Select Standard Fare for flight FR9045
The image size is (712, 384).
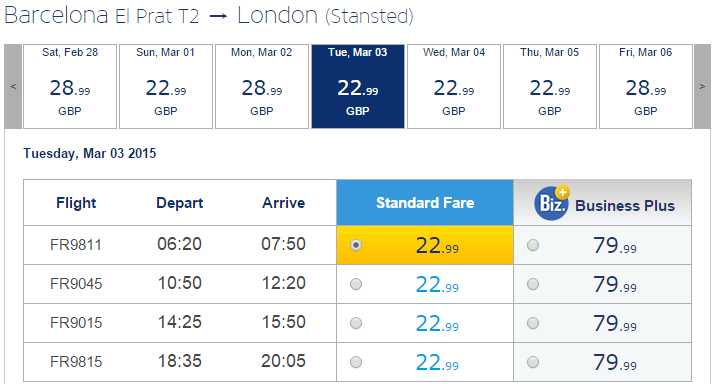tap(356, 284)
